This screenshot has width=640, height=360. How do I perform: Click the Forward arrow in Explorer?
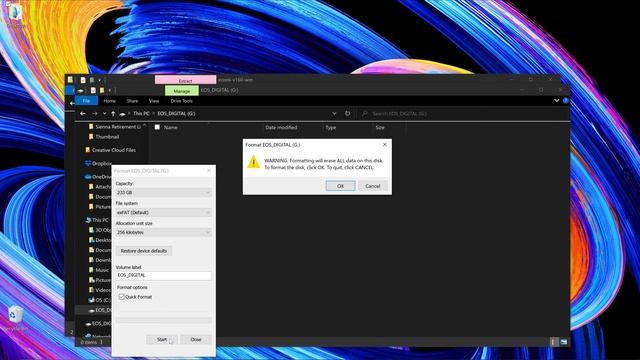point(95,113)
